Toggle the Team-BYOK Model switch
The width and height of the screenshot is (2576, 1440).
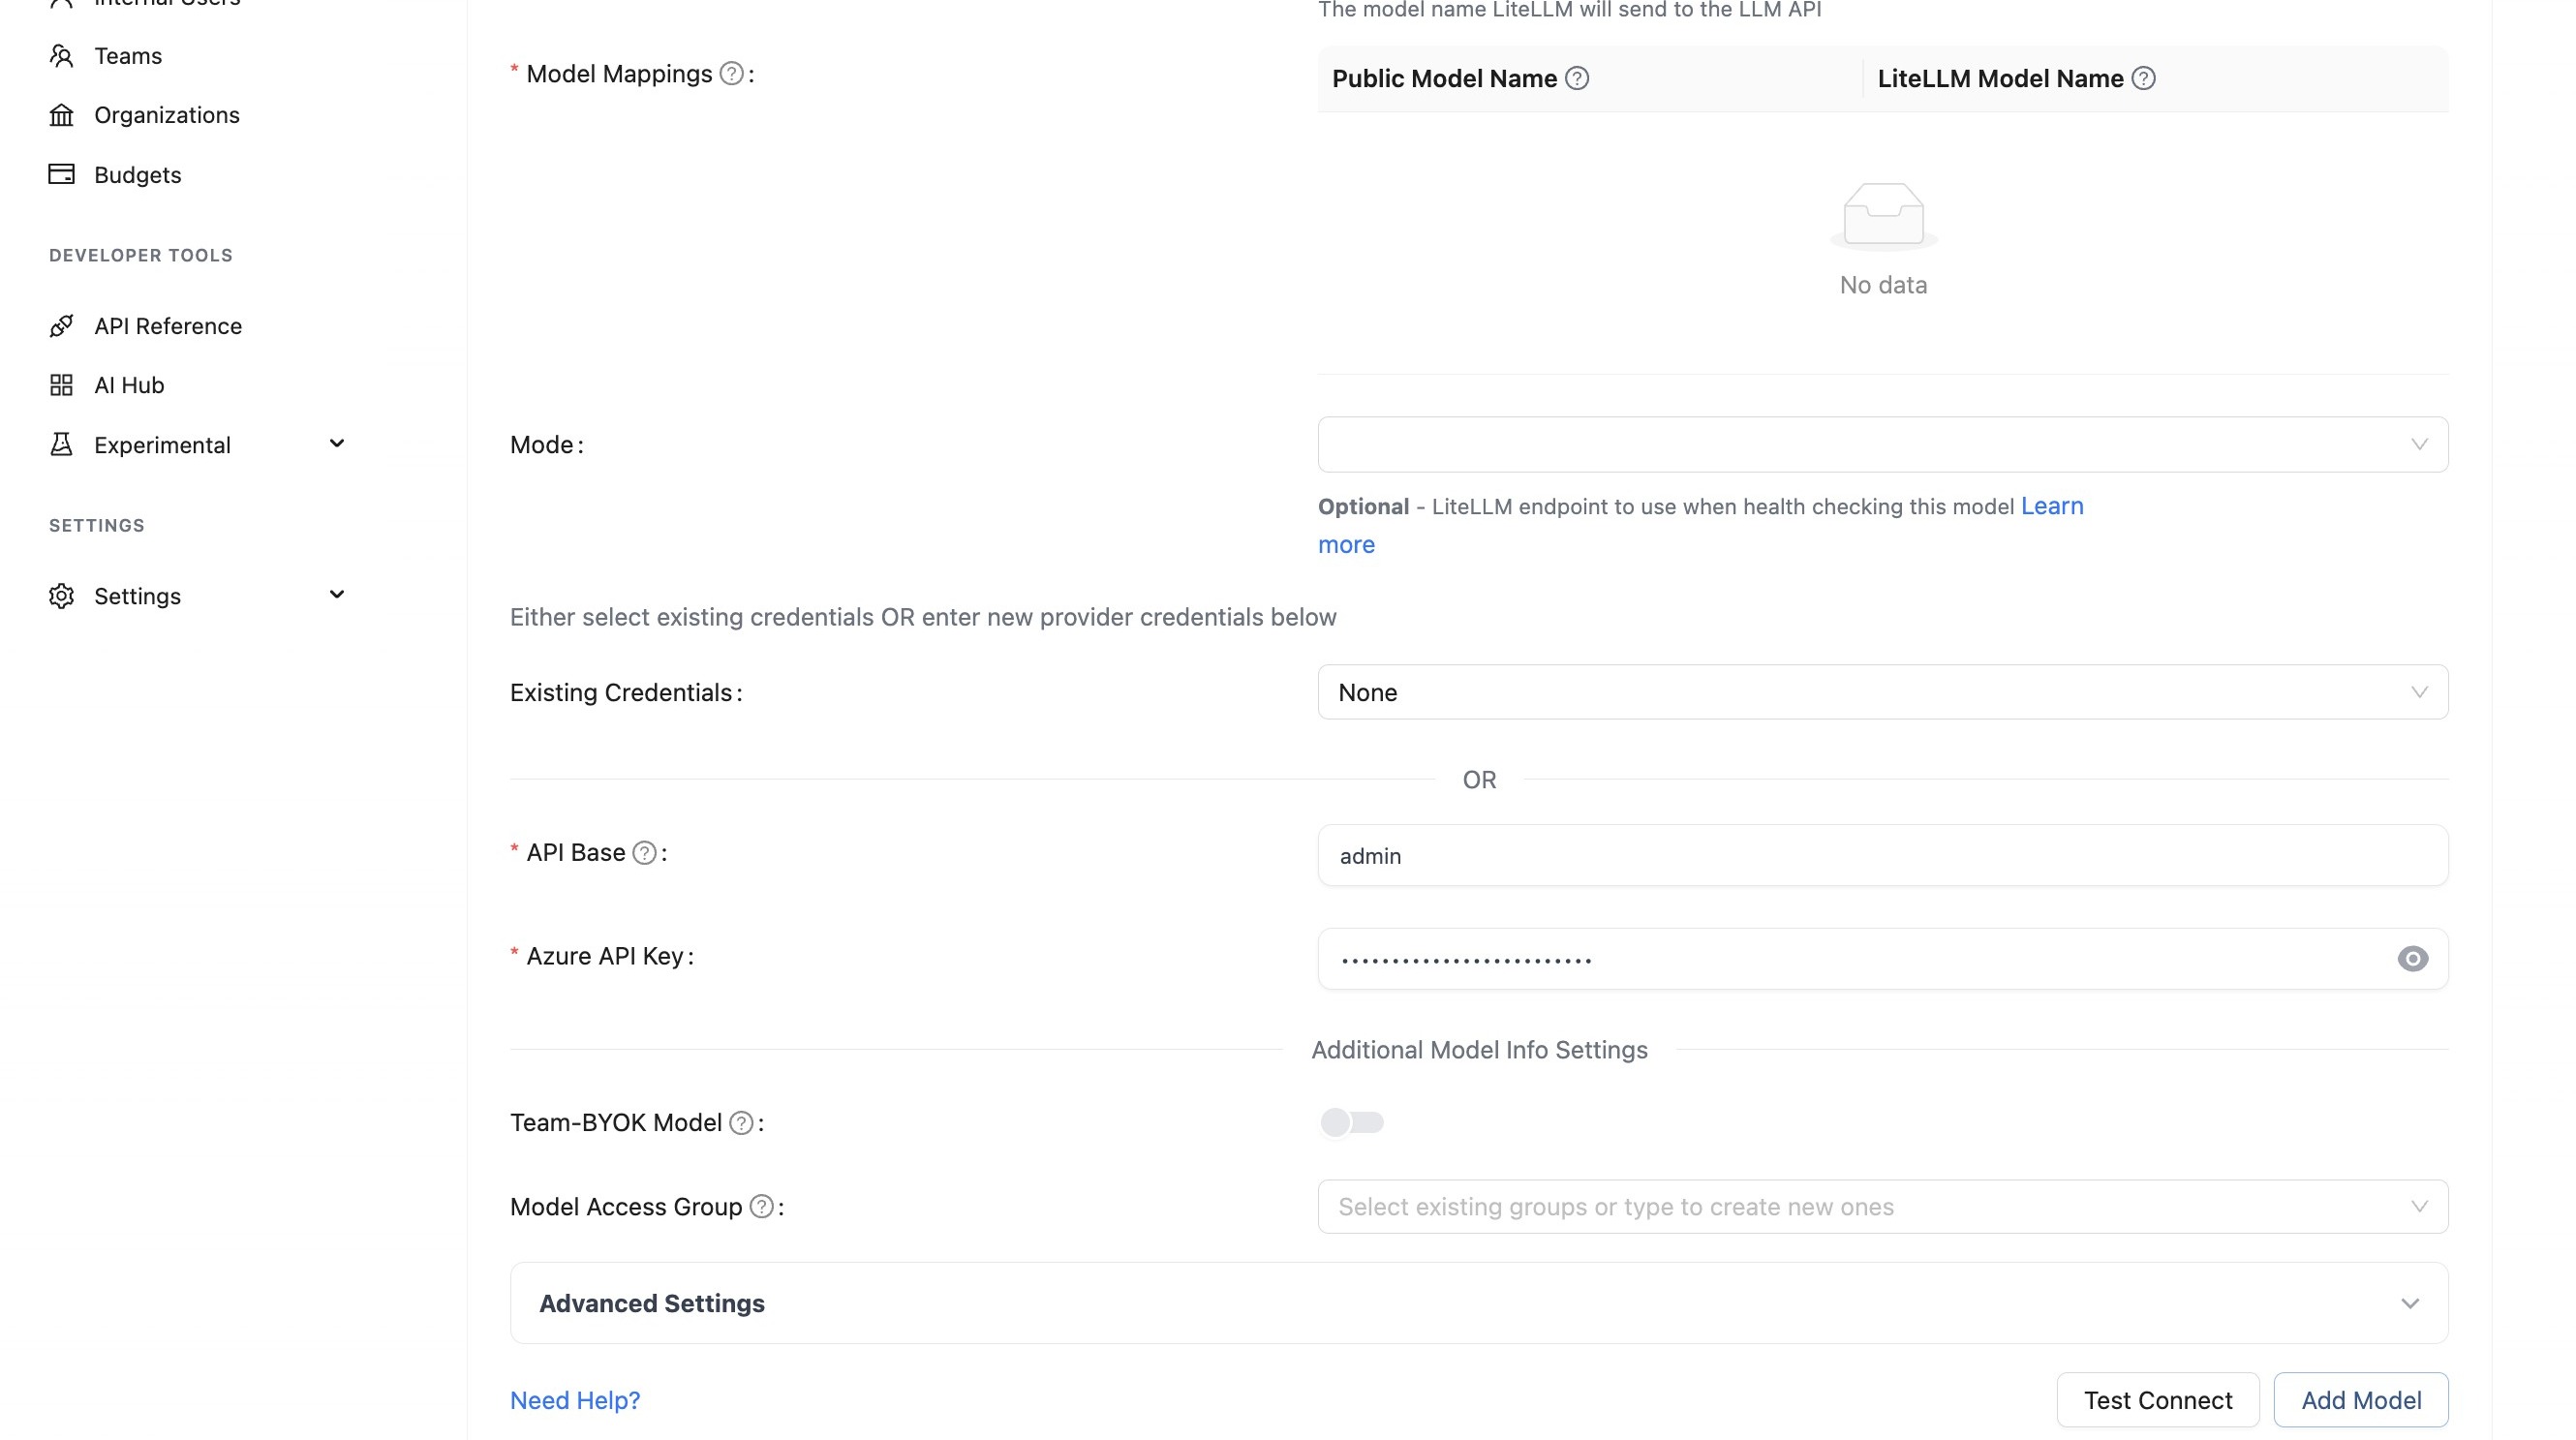coord(1351,1123)
